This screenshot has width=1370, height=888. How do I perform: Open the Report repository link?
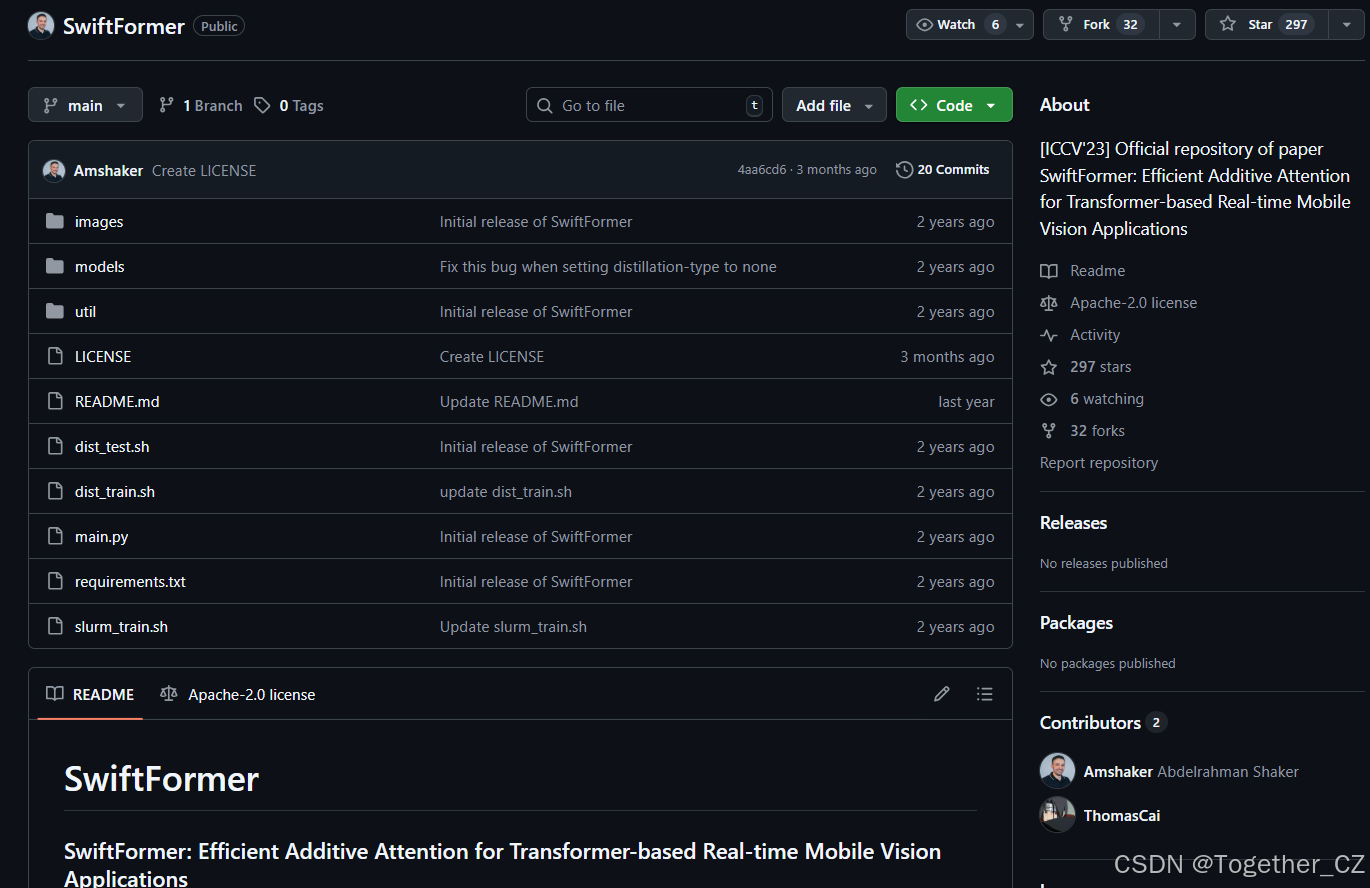1099,463
